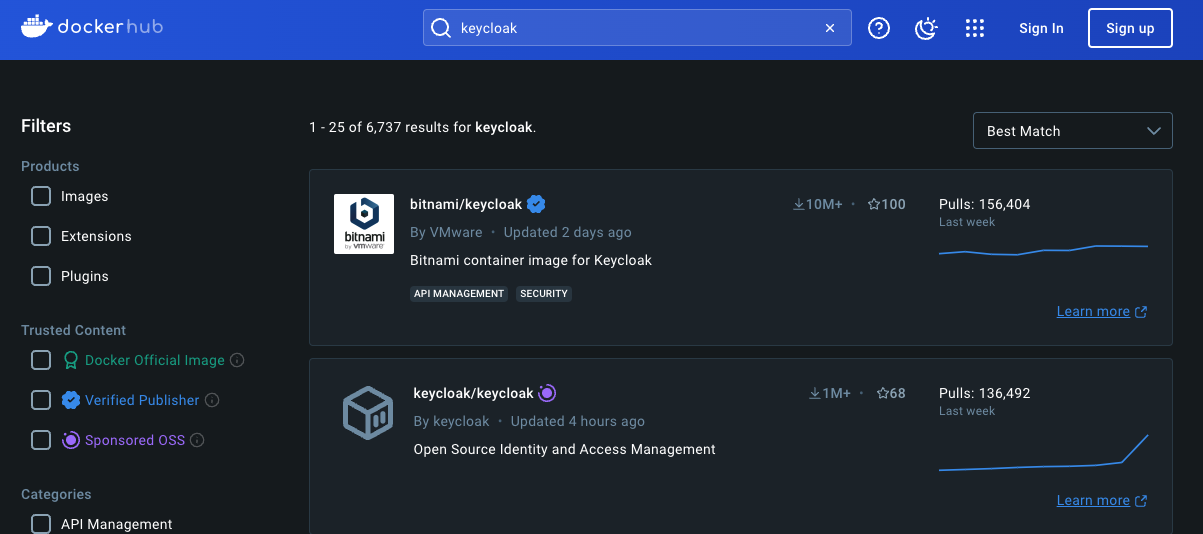Click the keycloak container logo thumbnail
1203x534 pixels.
[x=366, y=413]
